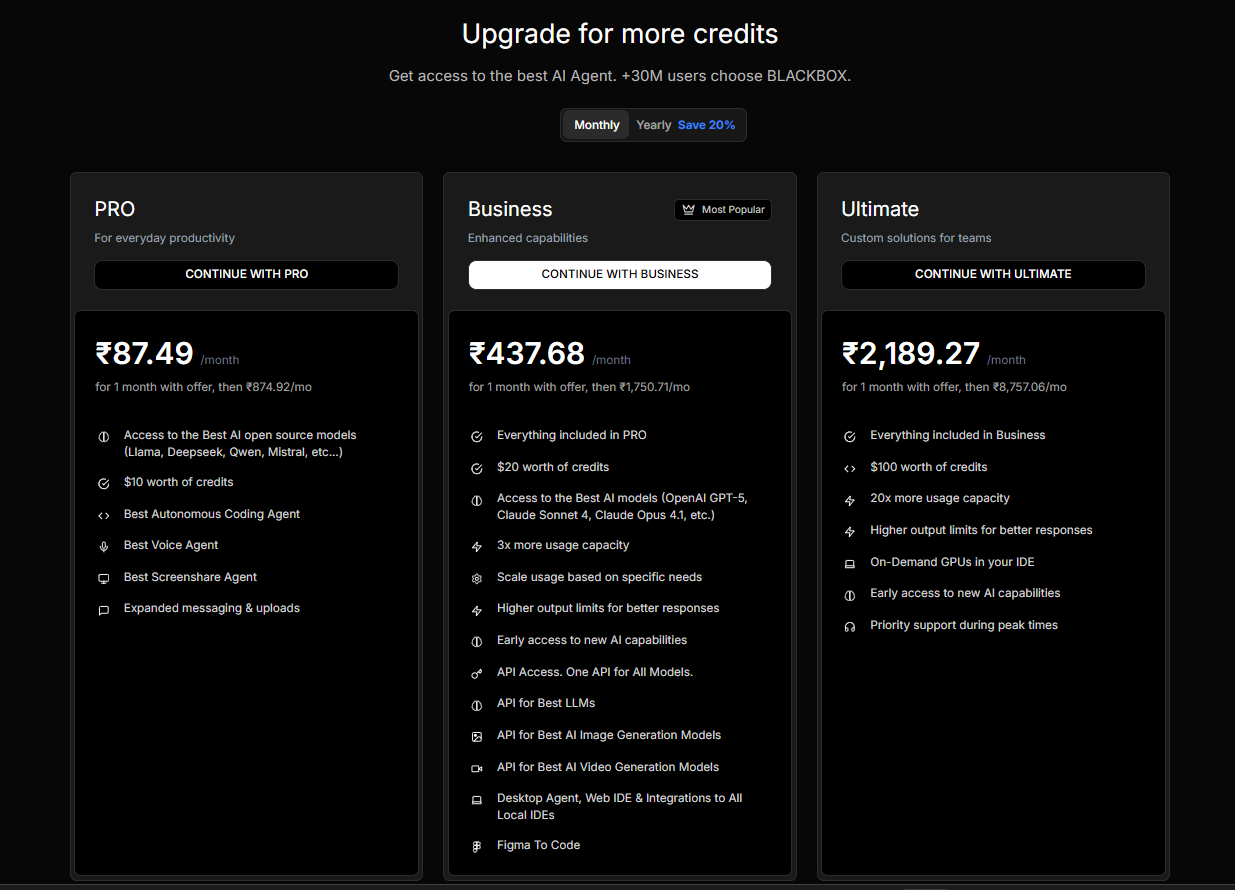Click monitor icon beside Best Screenshare Agent
This screenshot has width=1235, height=890.
point(104,578)
